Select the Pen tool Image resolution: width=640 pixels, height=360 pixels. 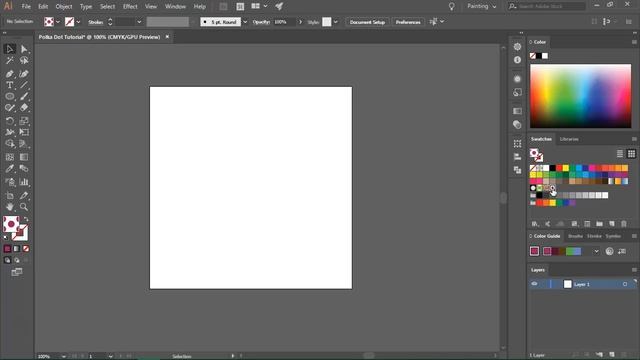coord(9,74)
